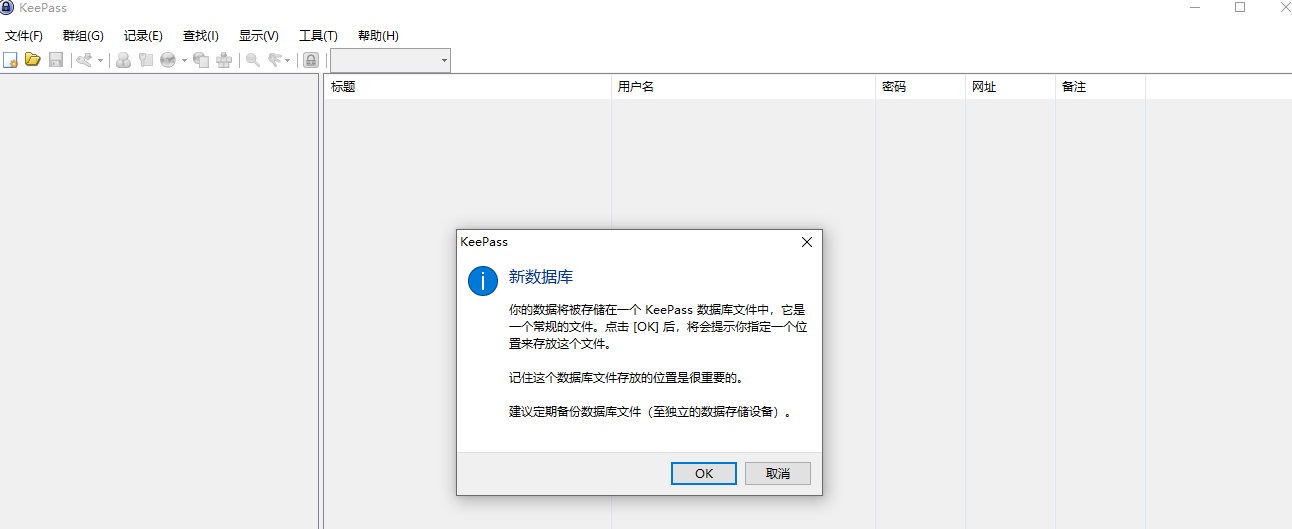This screenshot has width=1292, height=529.
Task: Click the 密码 column header
Action: [x=920, y=87]
